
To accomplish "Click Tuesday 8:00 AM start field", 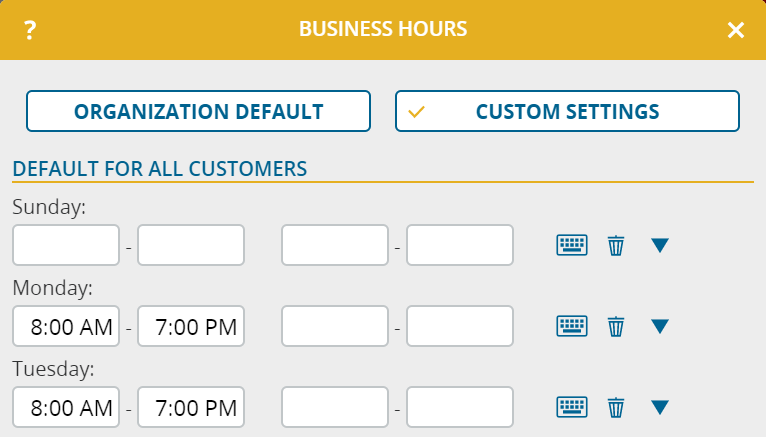I will point(66,407).
